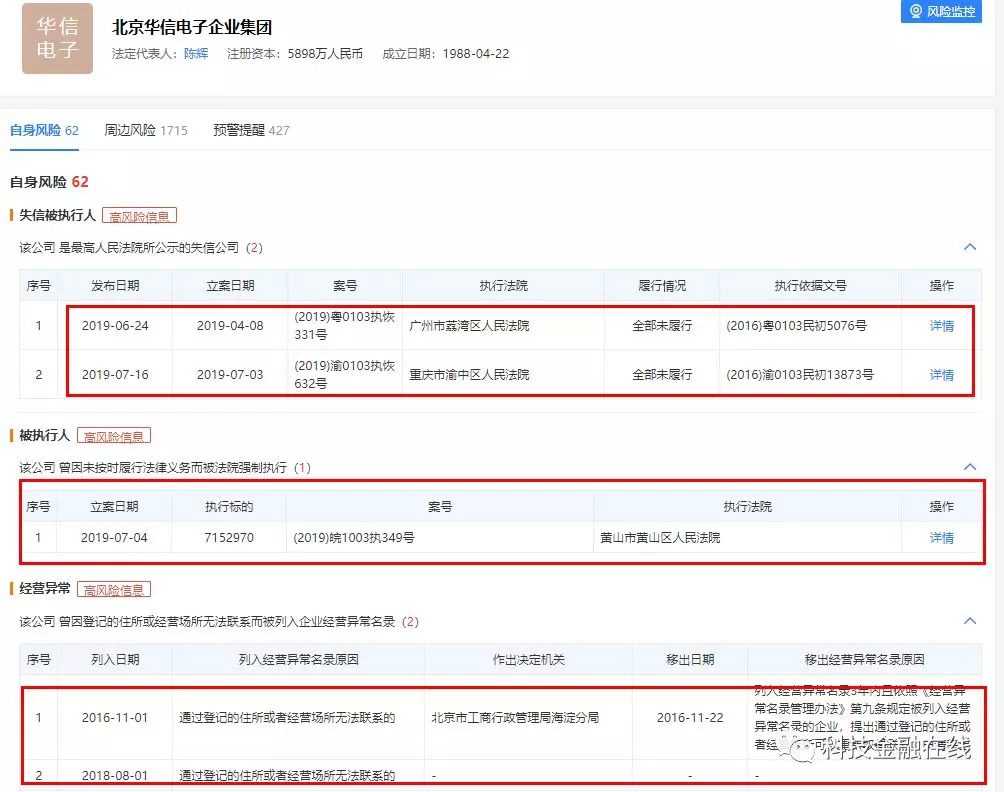Screen dimensions: 1004x792
Task: Collapse the 被执行人 section chevron
Action: tap(970, 467)
